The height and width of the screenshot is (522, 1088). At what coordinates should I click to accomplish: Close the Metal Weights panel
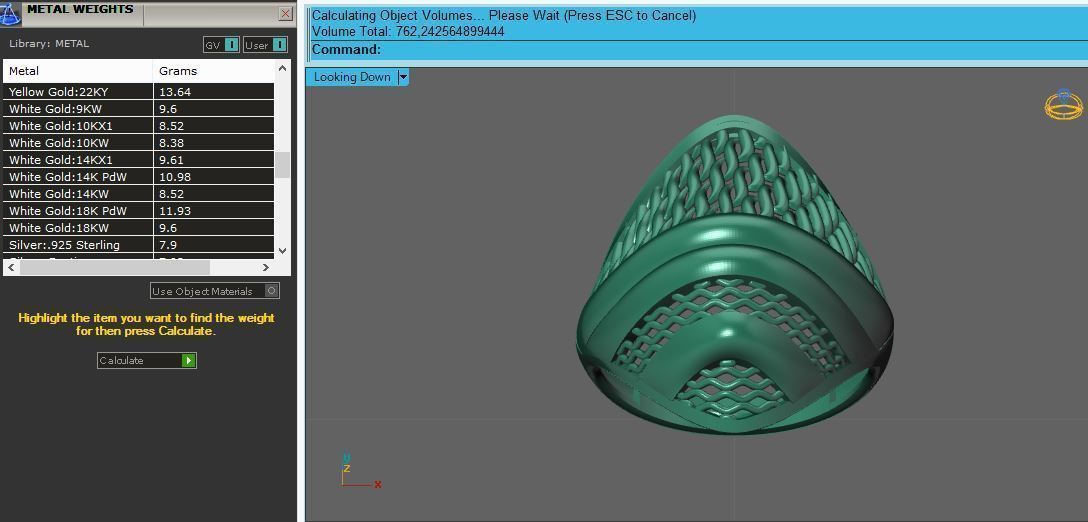(285, 13)
